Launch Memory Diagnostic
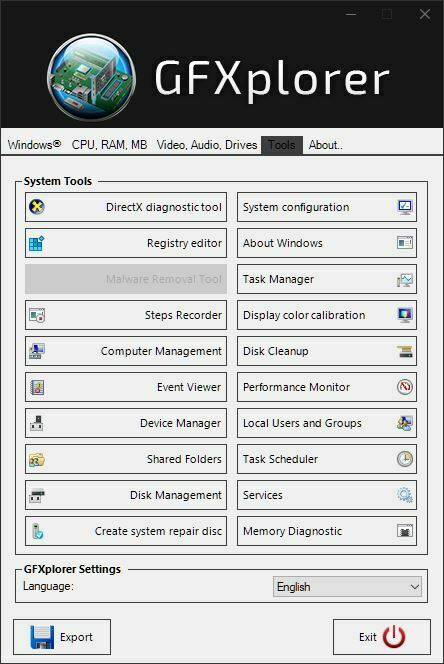 (327, 531)
